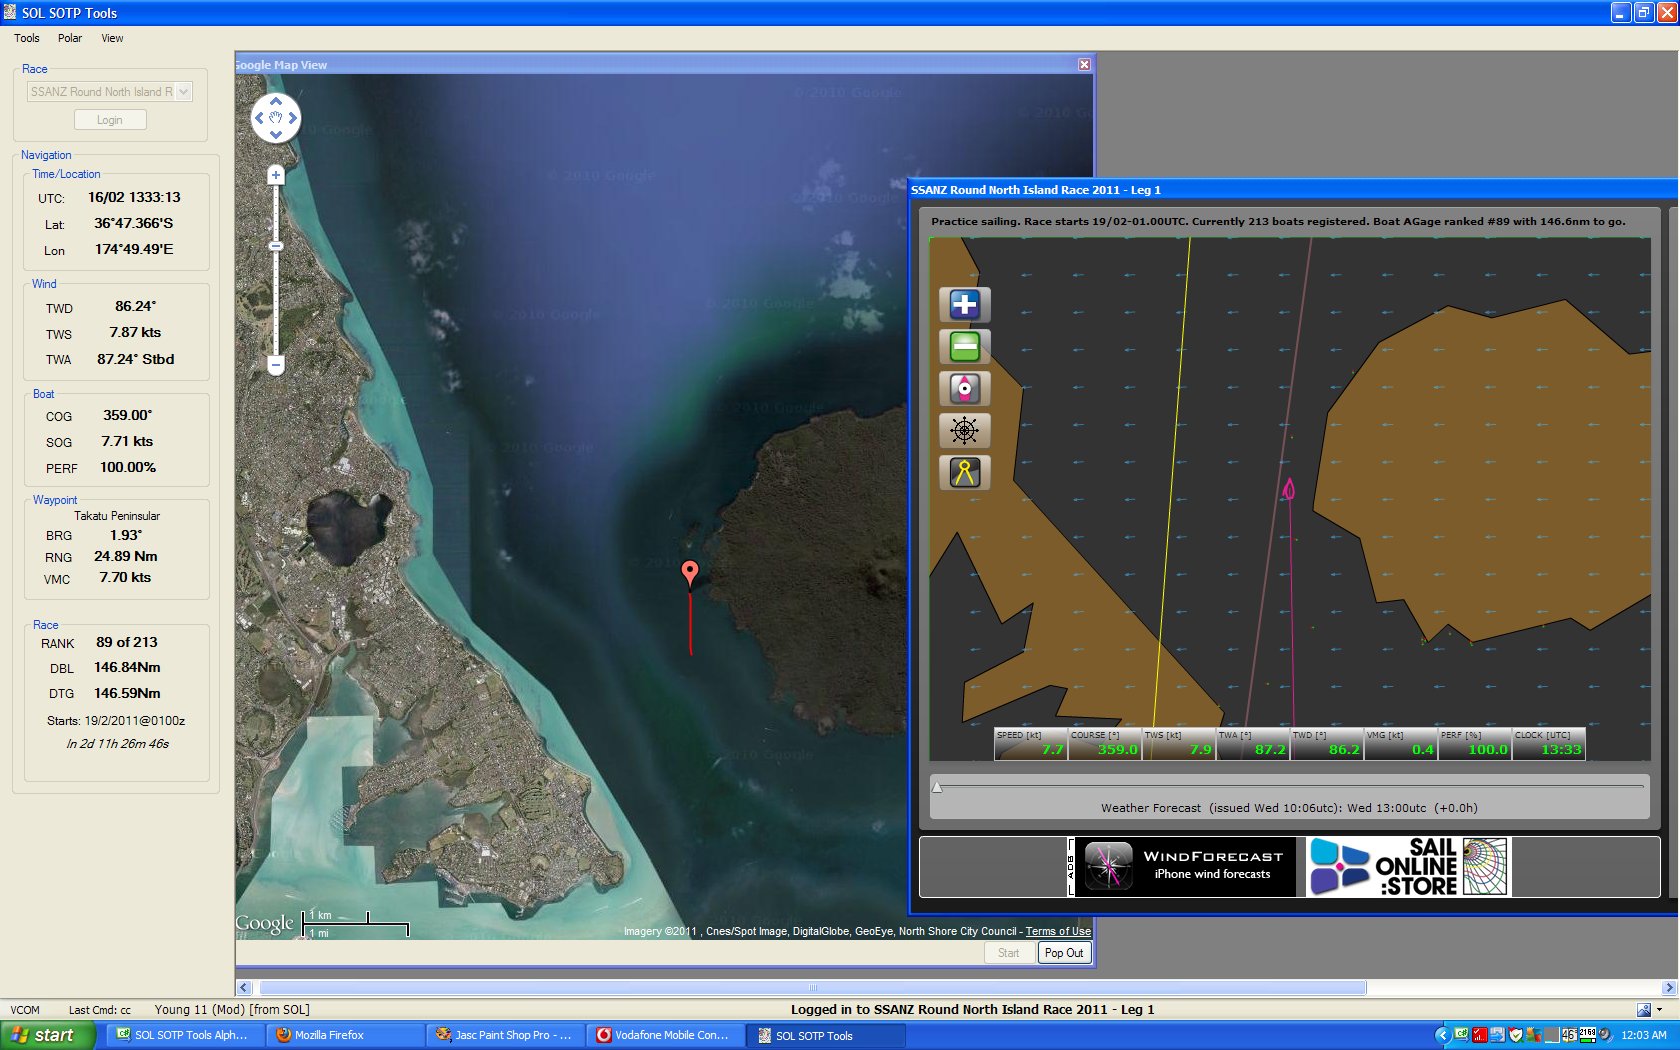Click the SPEED gauge reading 7.7
The width and height of the screenshot is (1680, 1050).
click(x=1053, y=749)
